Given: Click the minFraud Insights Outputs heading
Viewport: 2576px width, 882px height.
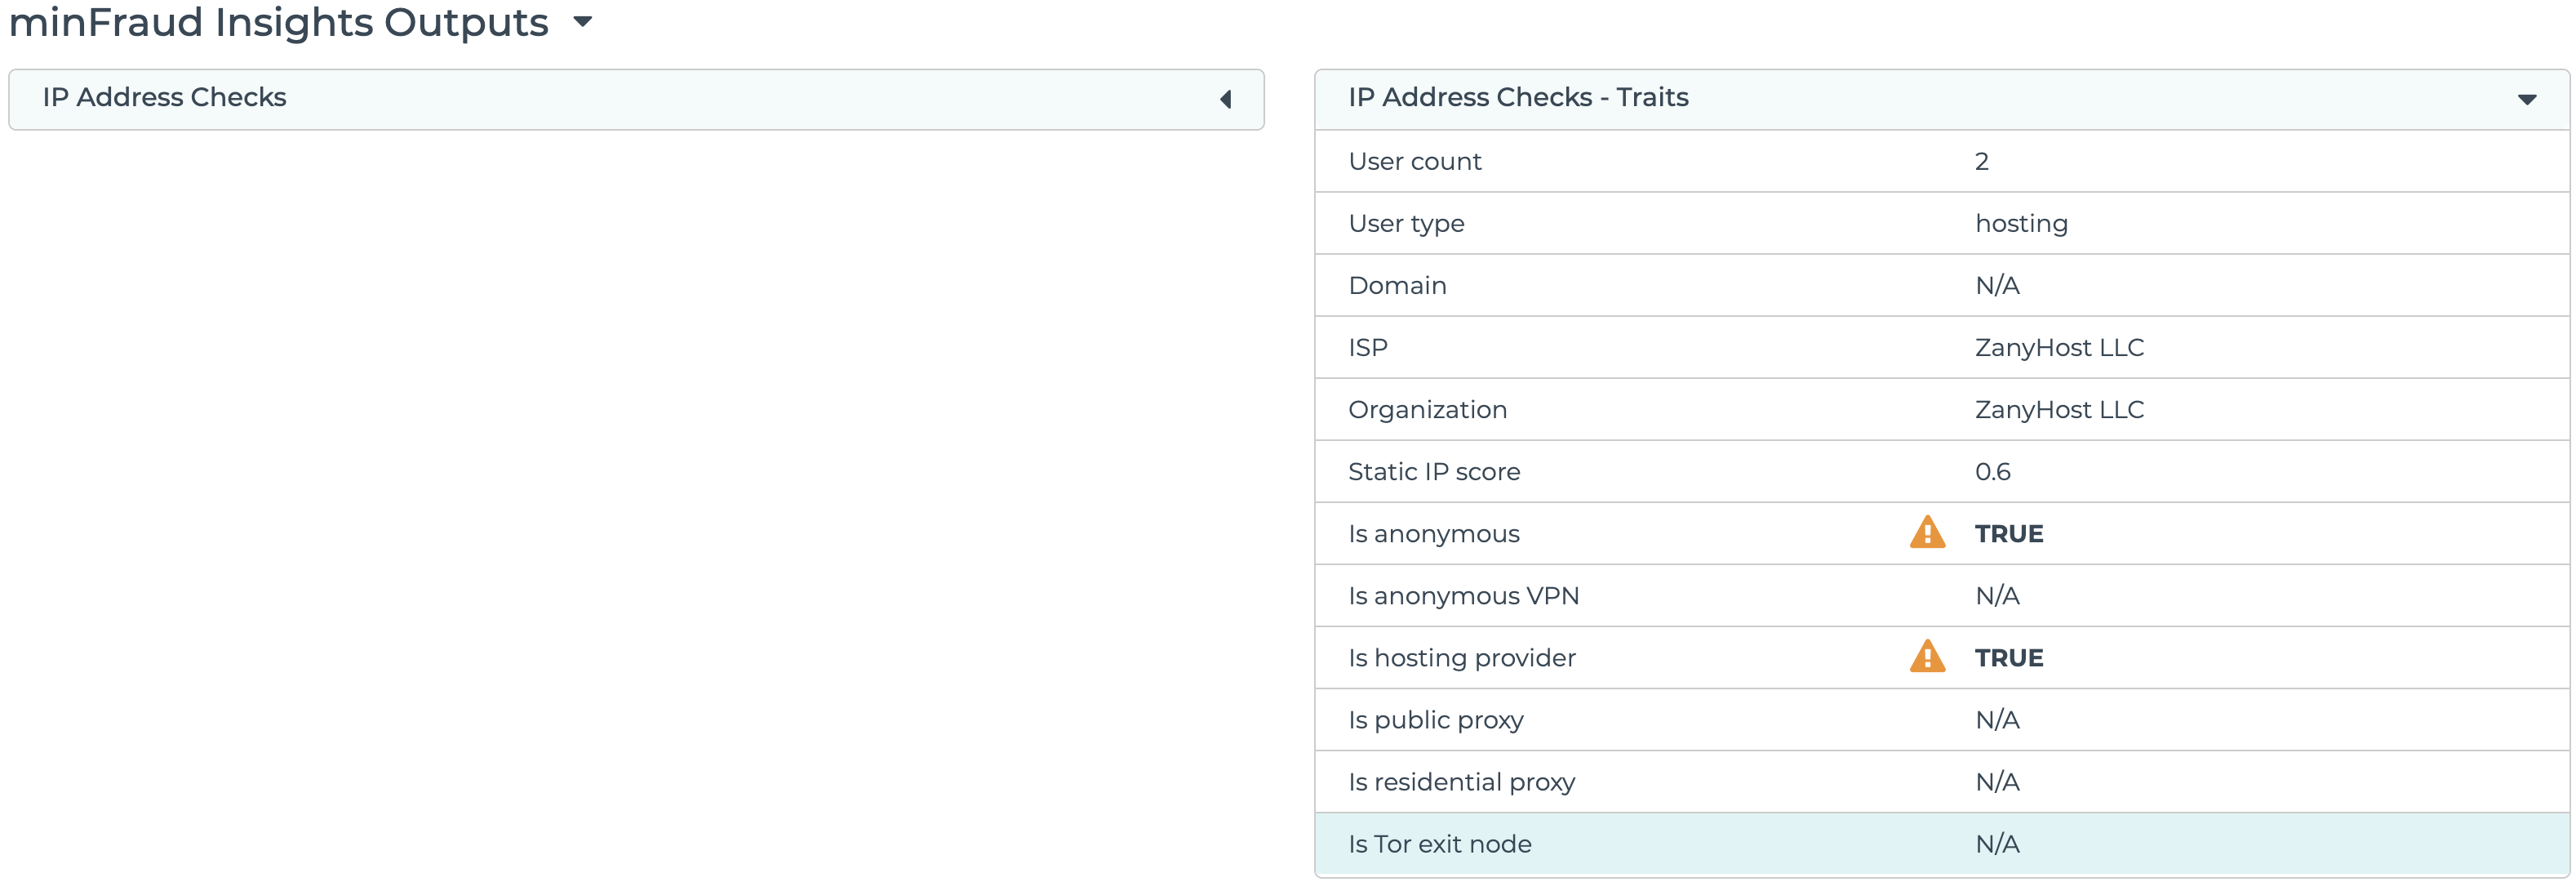Looking at the screenshot, I should 278,22.
